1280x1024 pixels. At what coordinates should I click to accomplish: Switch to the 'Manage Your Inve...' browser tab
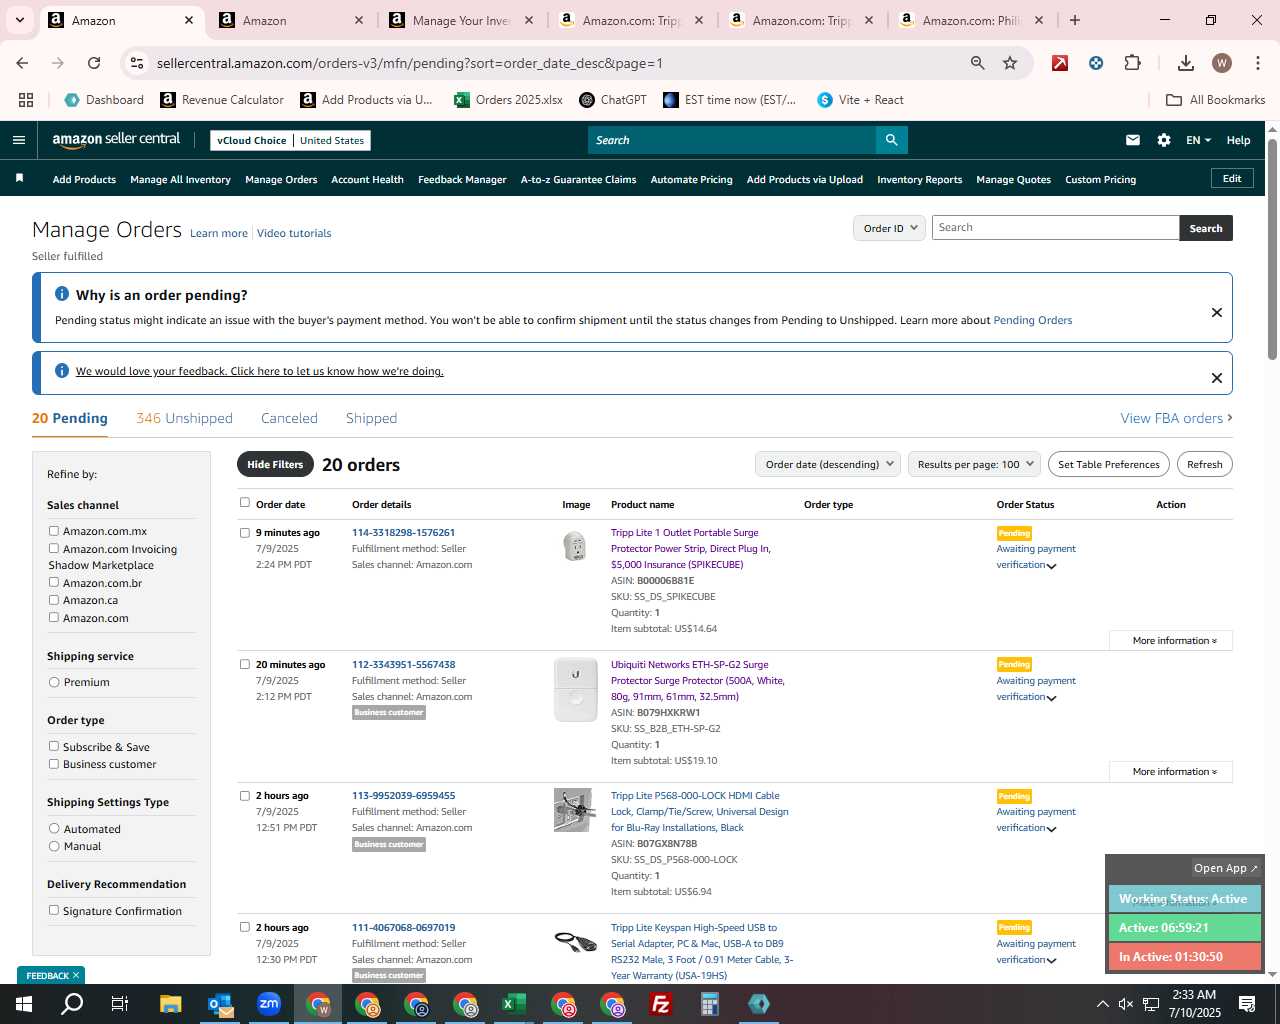pyautogui.click(x=461, y=20)
